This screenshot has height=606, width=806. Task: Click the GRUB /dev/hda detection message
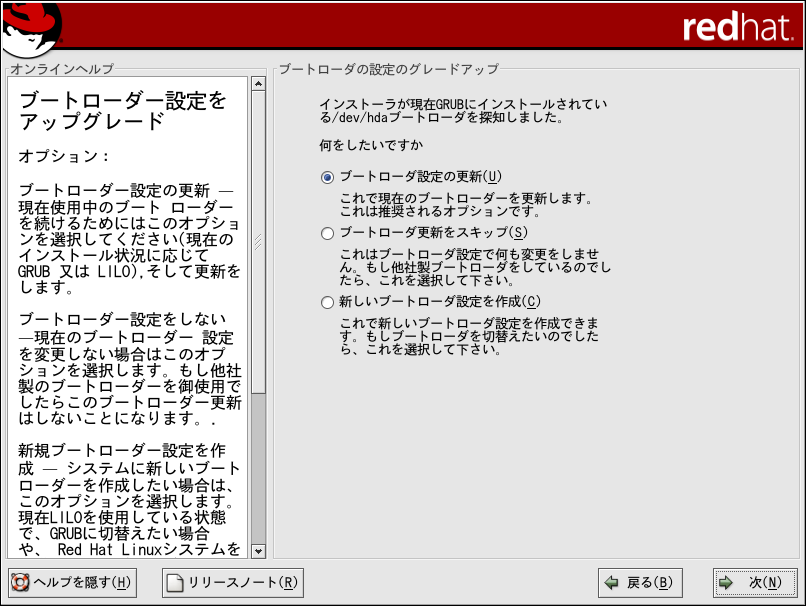463,110
